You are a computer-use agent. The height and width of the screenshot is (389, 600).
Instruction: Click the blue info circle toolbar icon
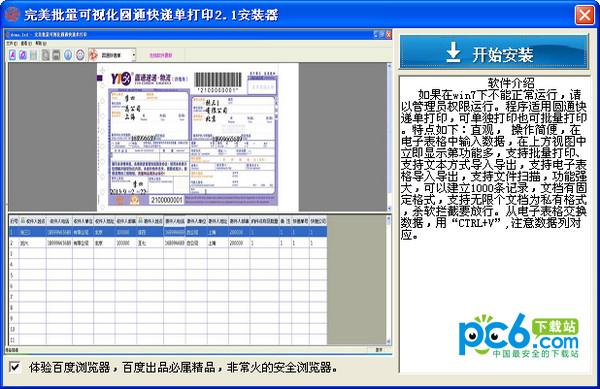point(68,55)
